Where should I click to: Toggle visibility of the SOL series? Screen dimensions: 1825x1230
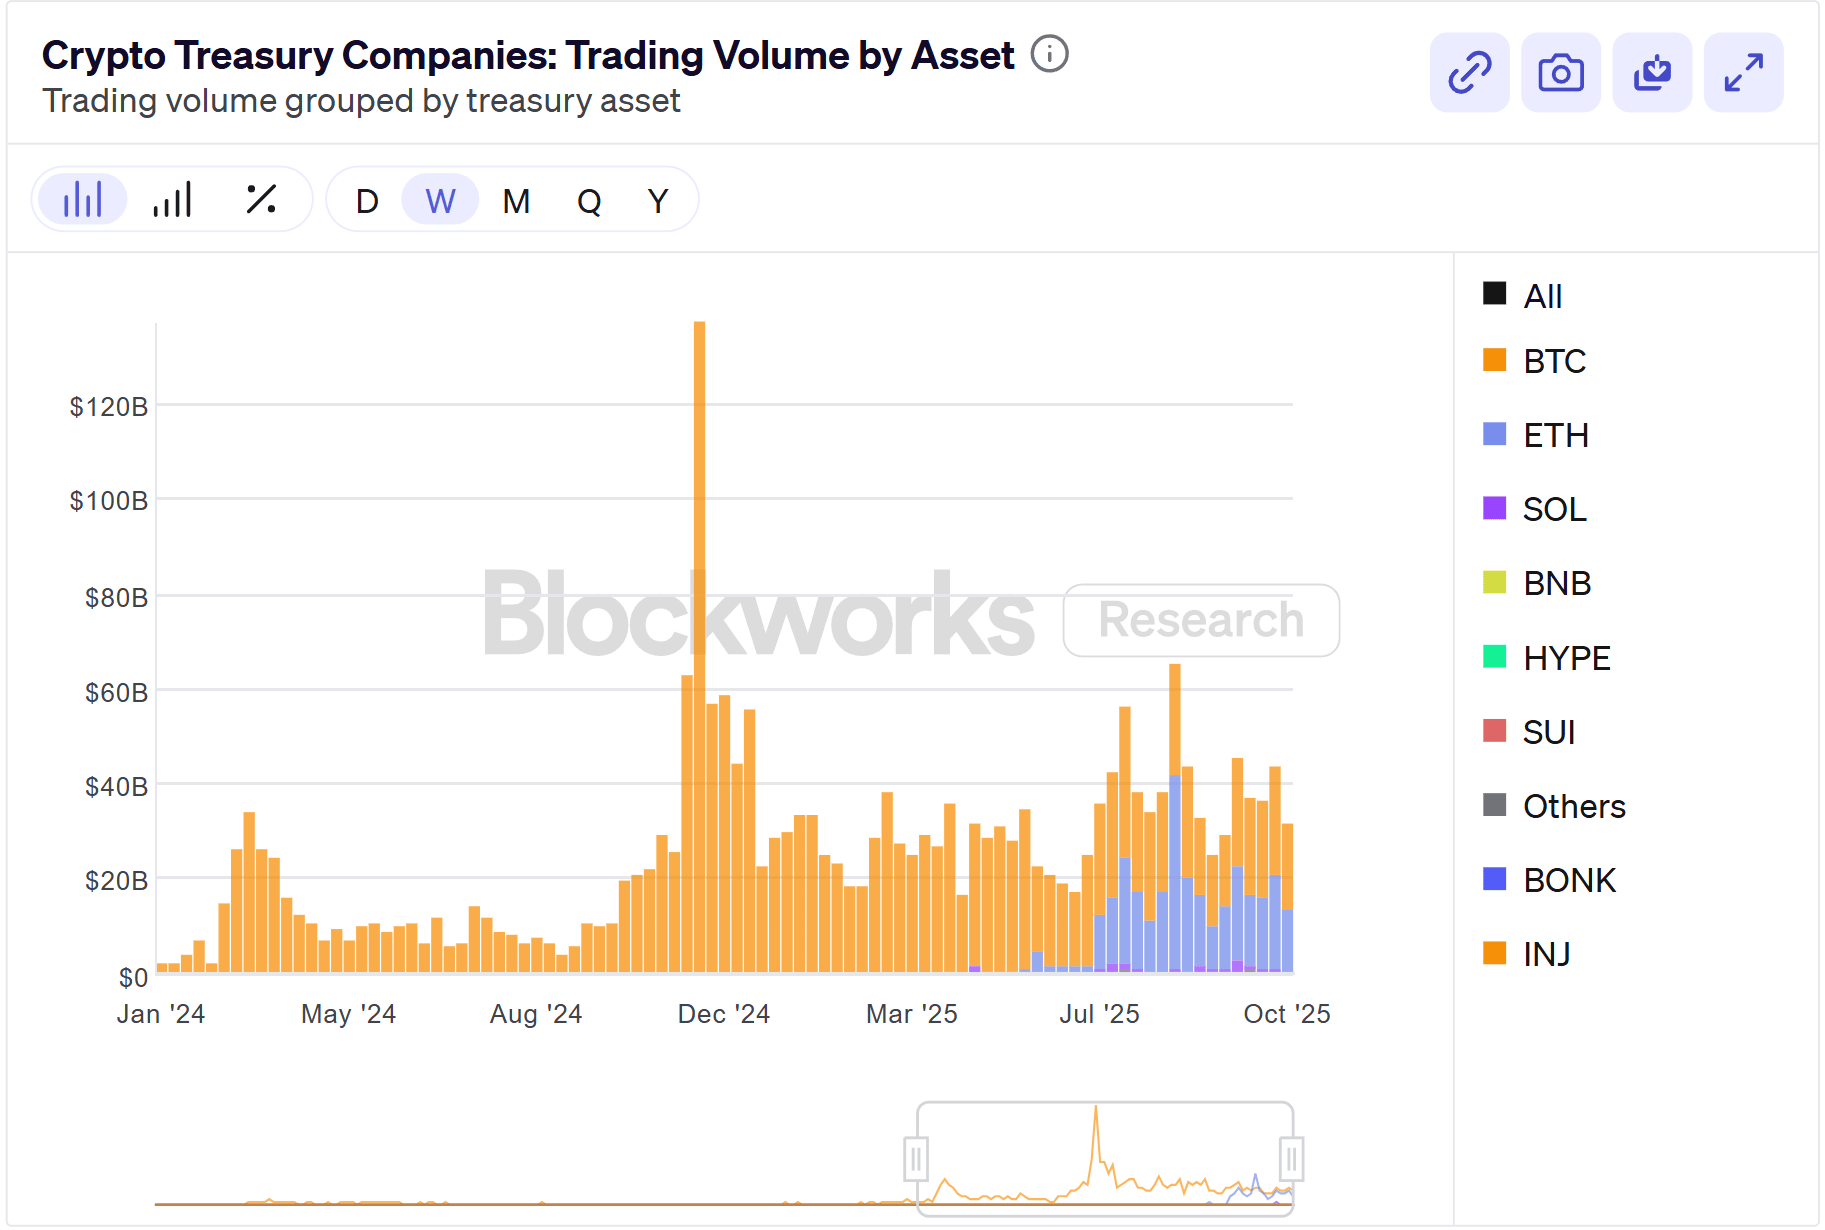(1553, 509)
